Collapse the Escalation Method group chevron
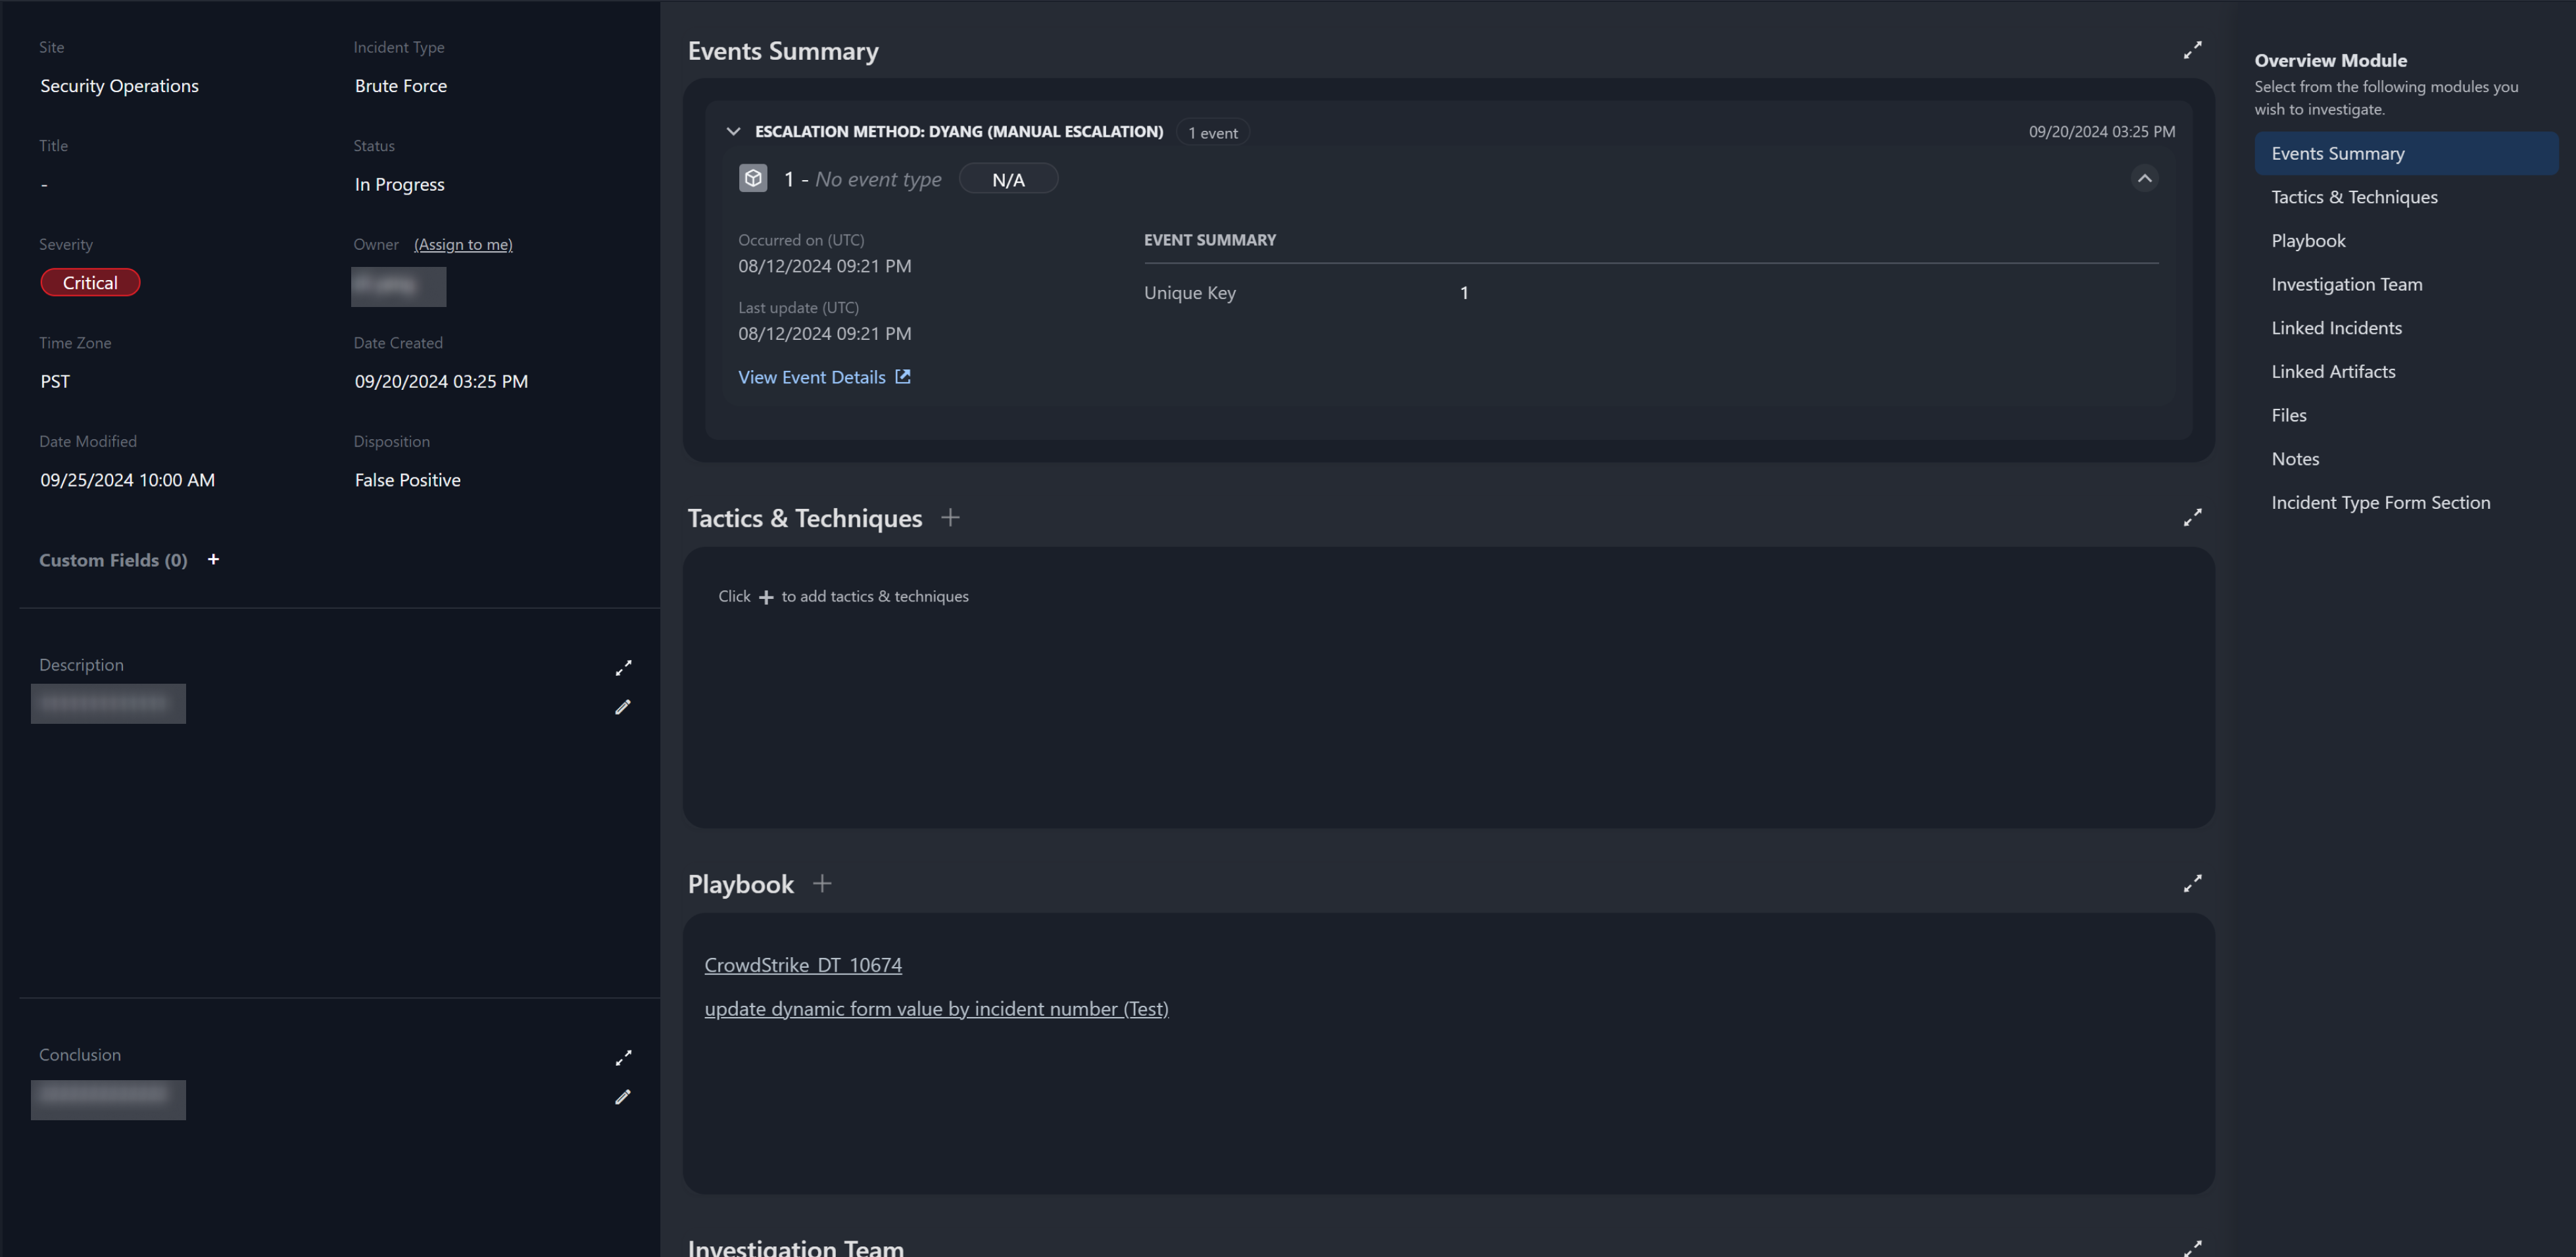The width and height of the screenshot is (2576, 1257). pos(733,131)
